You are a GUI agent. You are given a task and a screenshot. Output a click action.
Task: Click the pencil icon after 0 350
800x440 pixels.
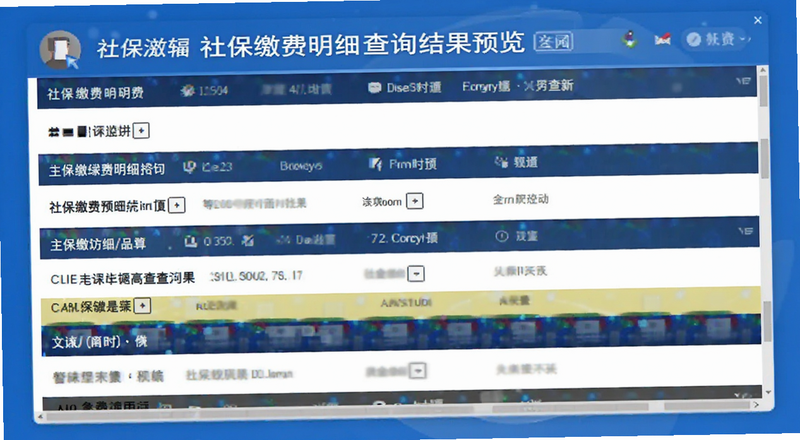point(248,240)
